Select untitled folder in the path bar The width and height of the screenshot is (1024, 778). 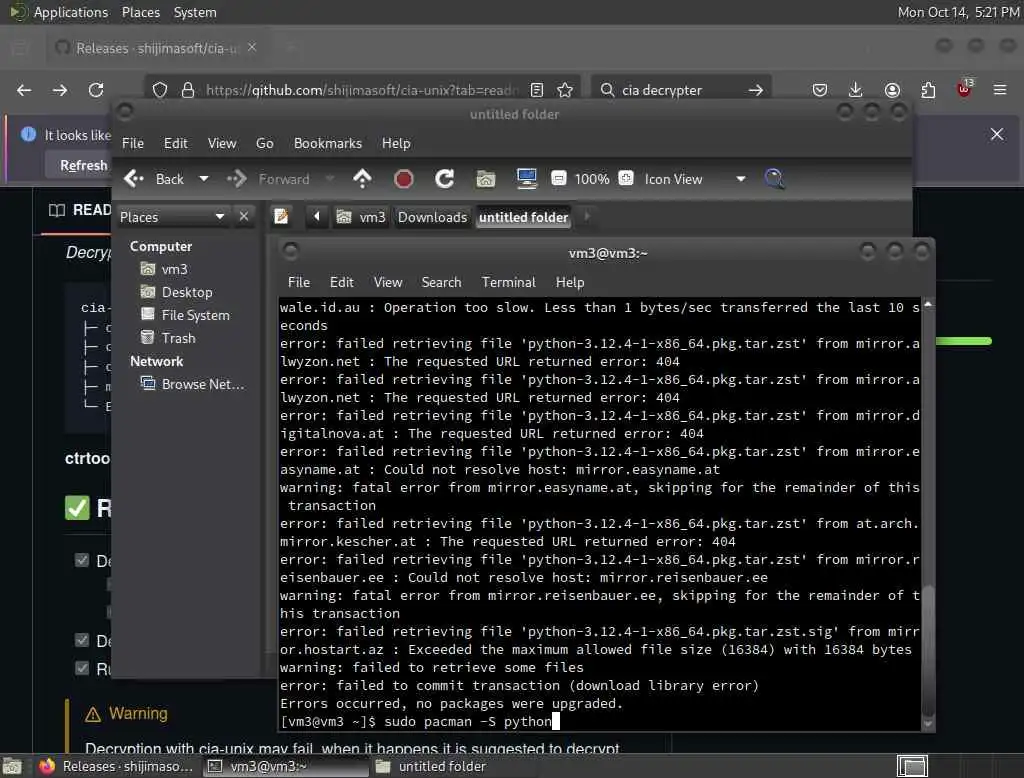click(x=524, y=217)
